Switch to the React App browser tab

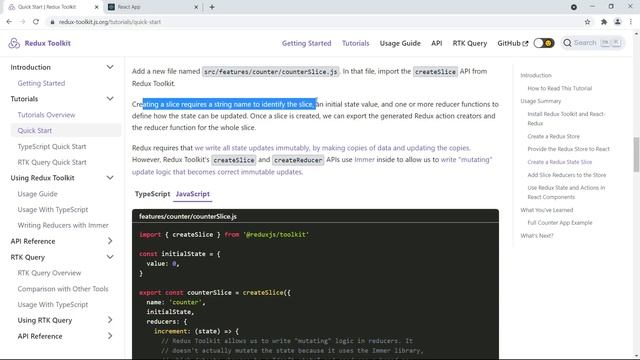153,7
